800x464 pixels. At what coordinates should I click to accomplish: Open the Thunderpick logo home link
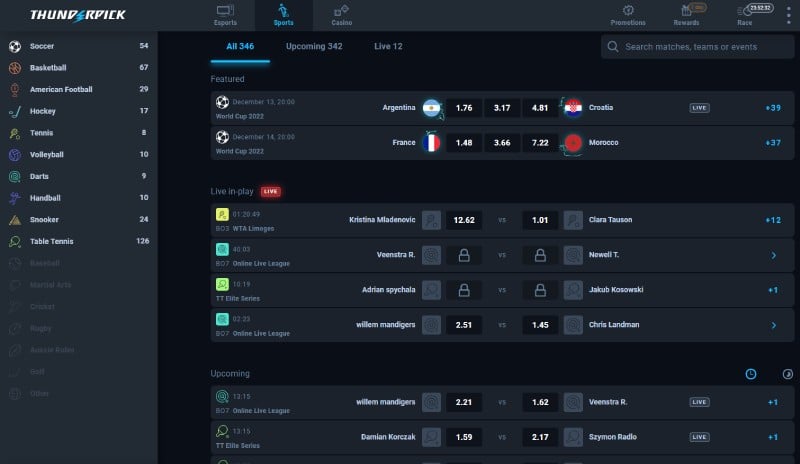(78, 15)
